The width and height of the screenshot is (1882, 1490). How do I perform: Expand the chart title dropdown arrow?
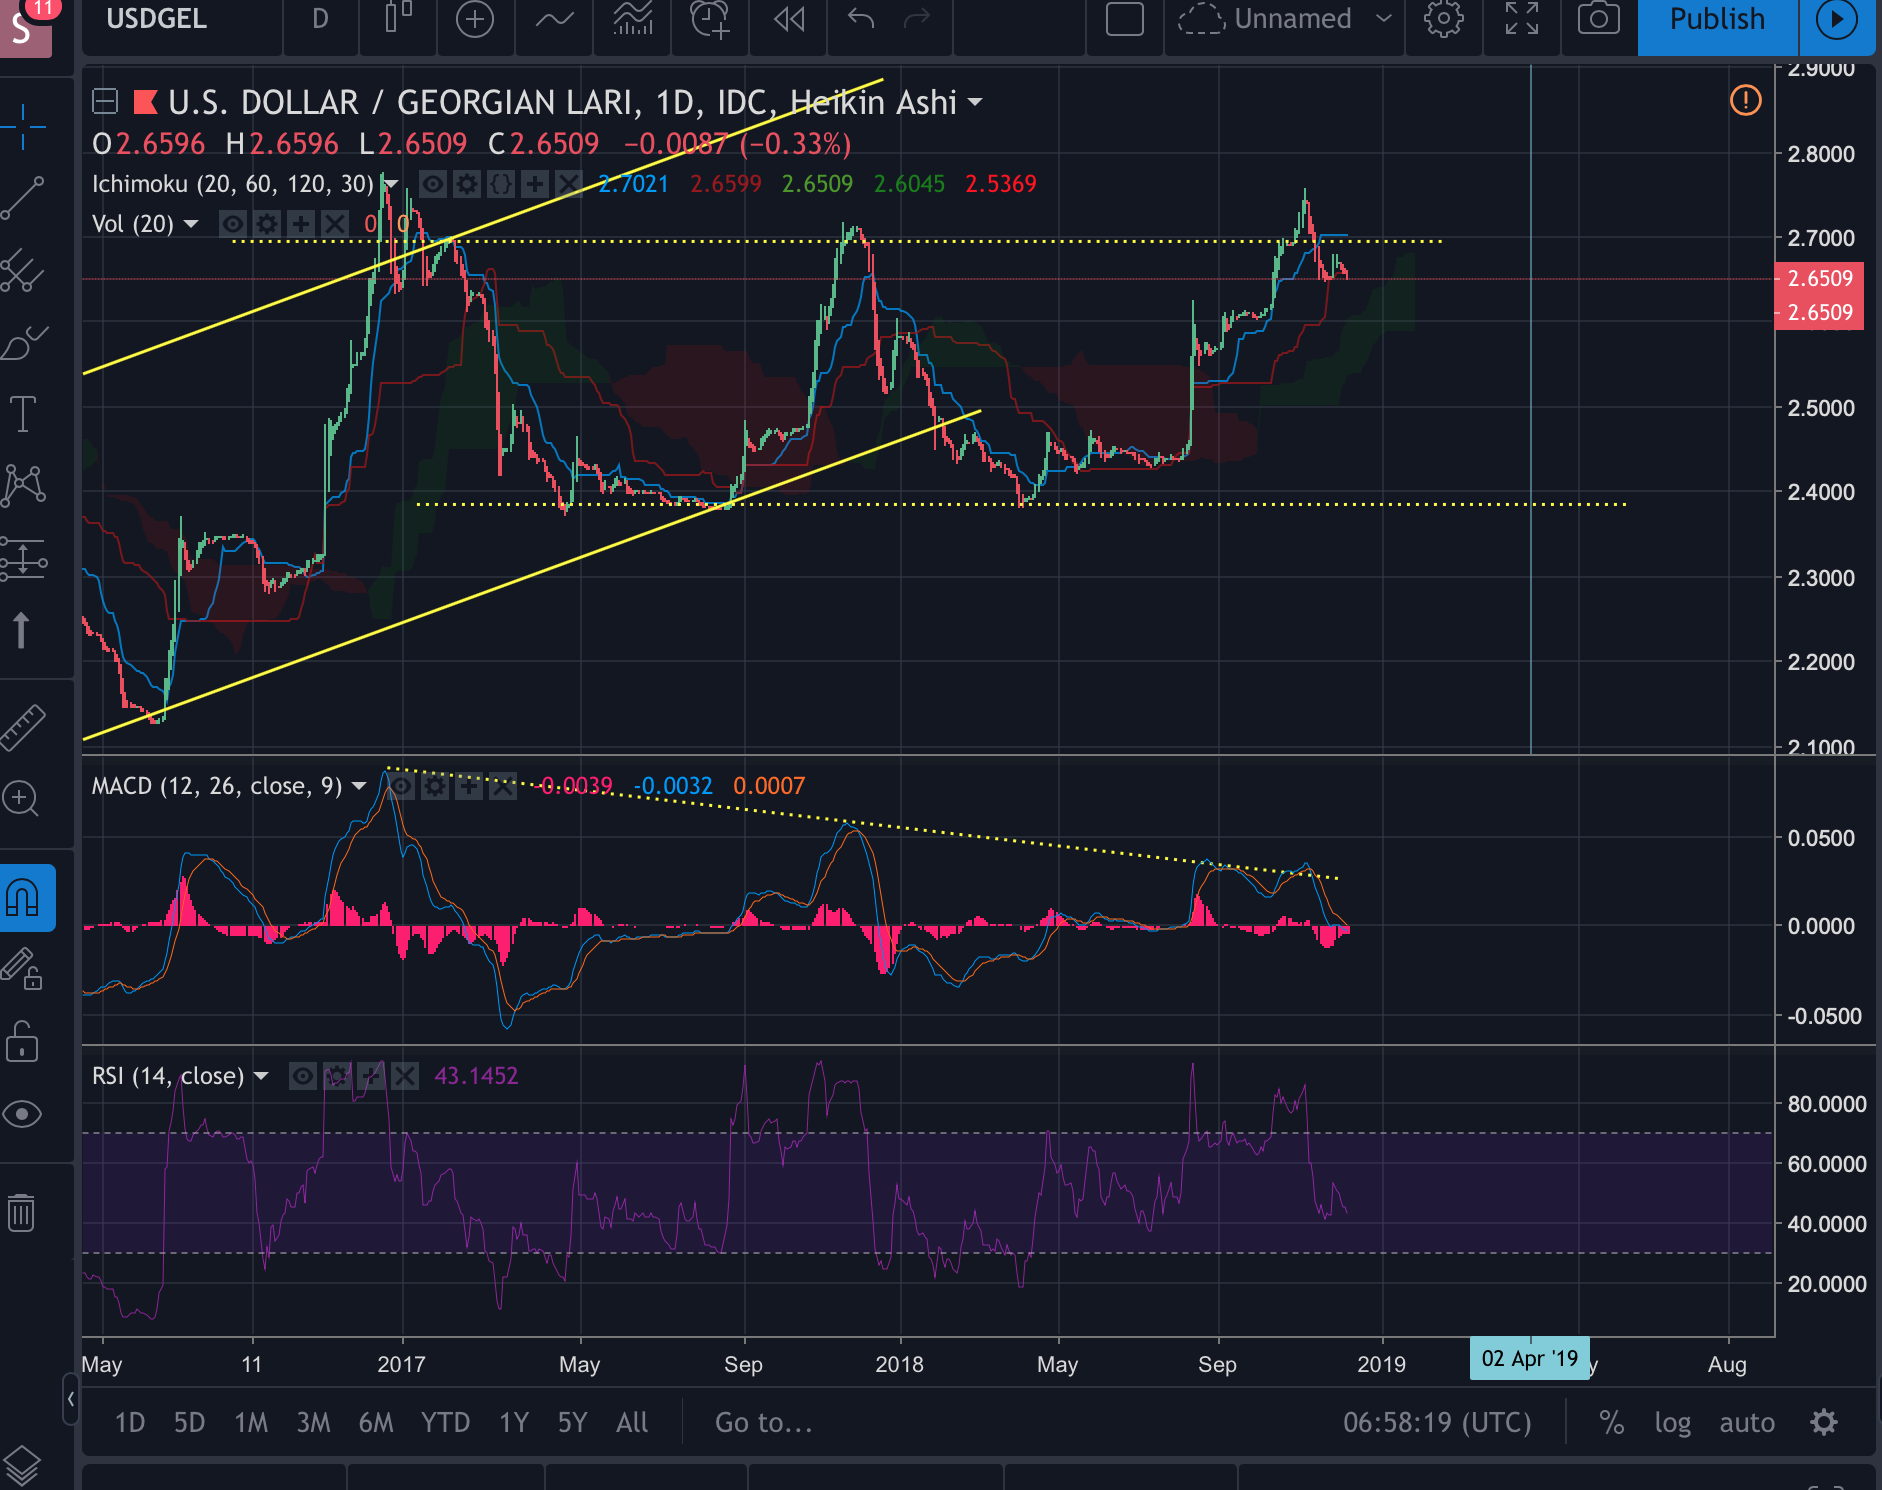(975, 102)
